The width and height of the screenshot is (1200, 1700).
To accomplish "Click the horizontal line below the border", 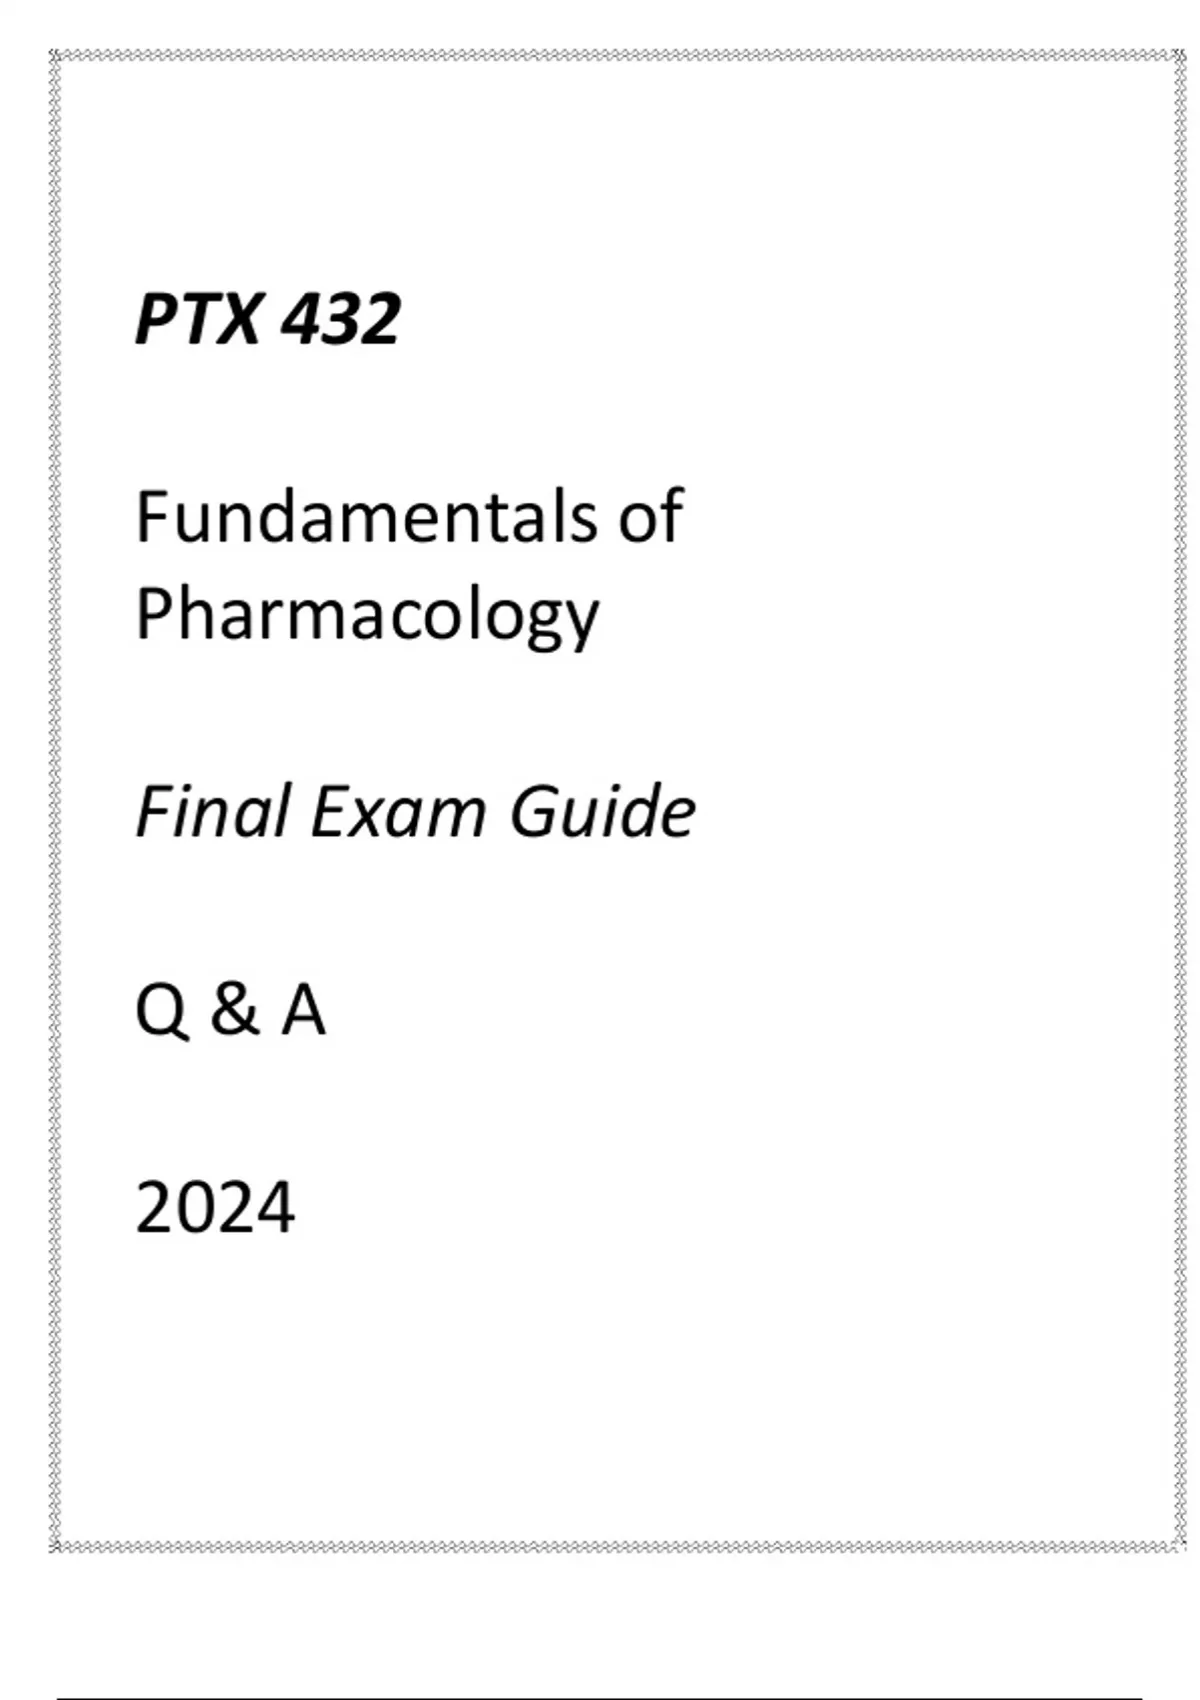I will pyautogui.click(x=600, y=1697).
